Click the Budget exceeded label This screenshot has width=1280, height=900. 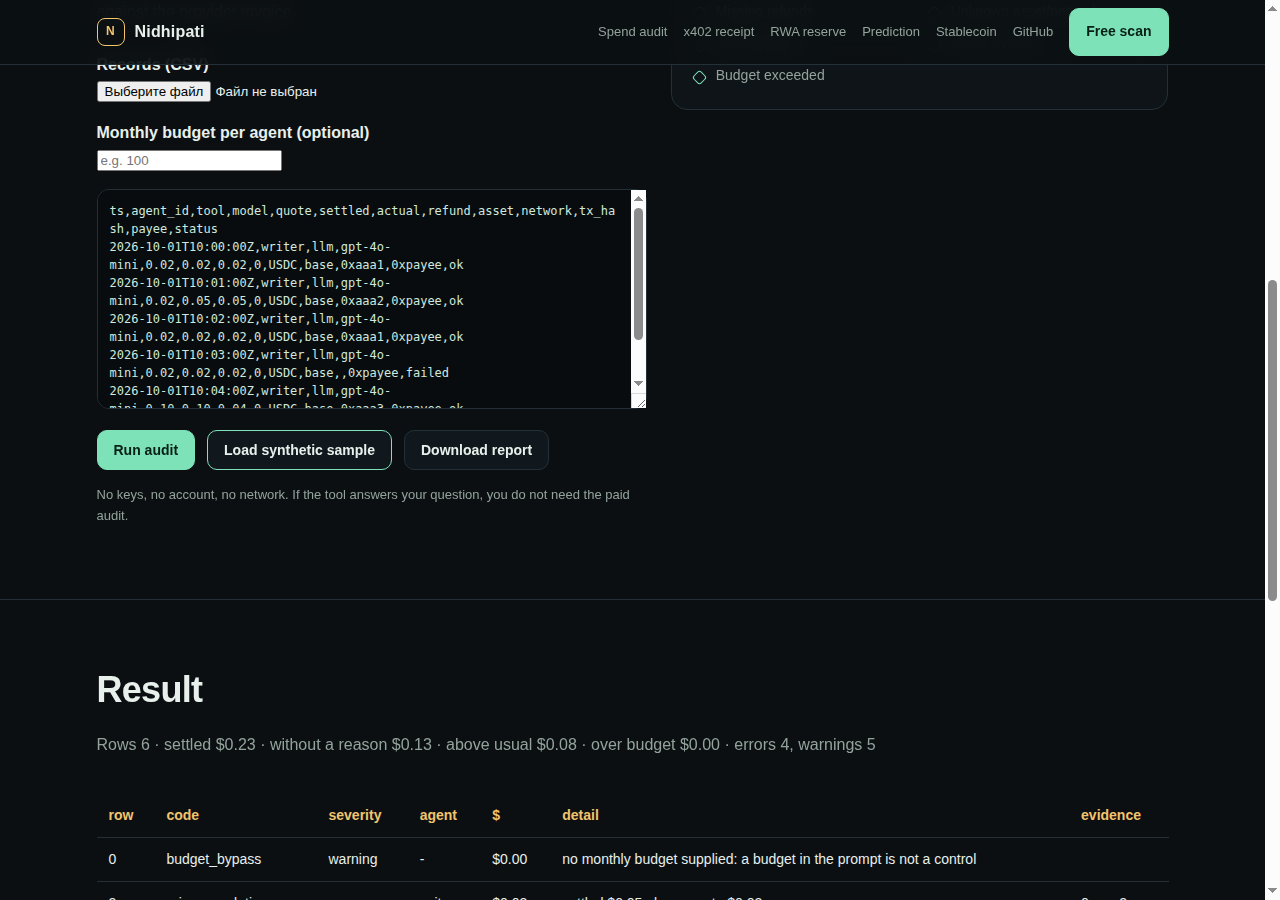coord(770,76)
